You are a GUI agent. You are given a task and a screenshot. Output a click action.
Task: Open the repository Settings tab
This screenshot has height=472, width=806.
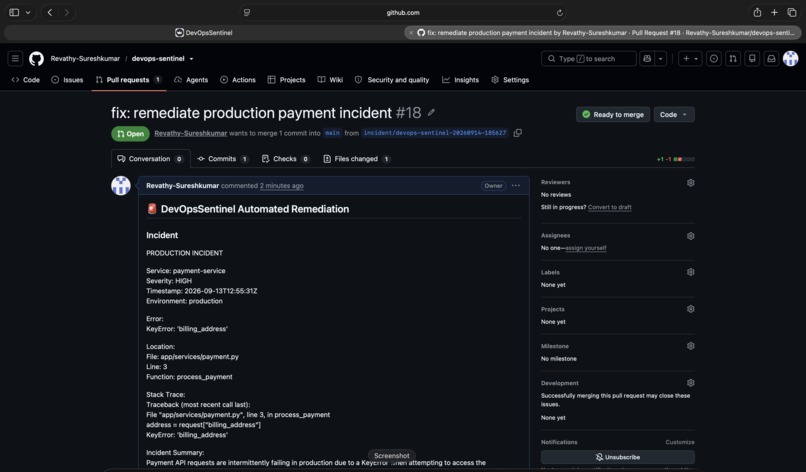point(510,80)
